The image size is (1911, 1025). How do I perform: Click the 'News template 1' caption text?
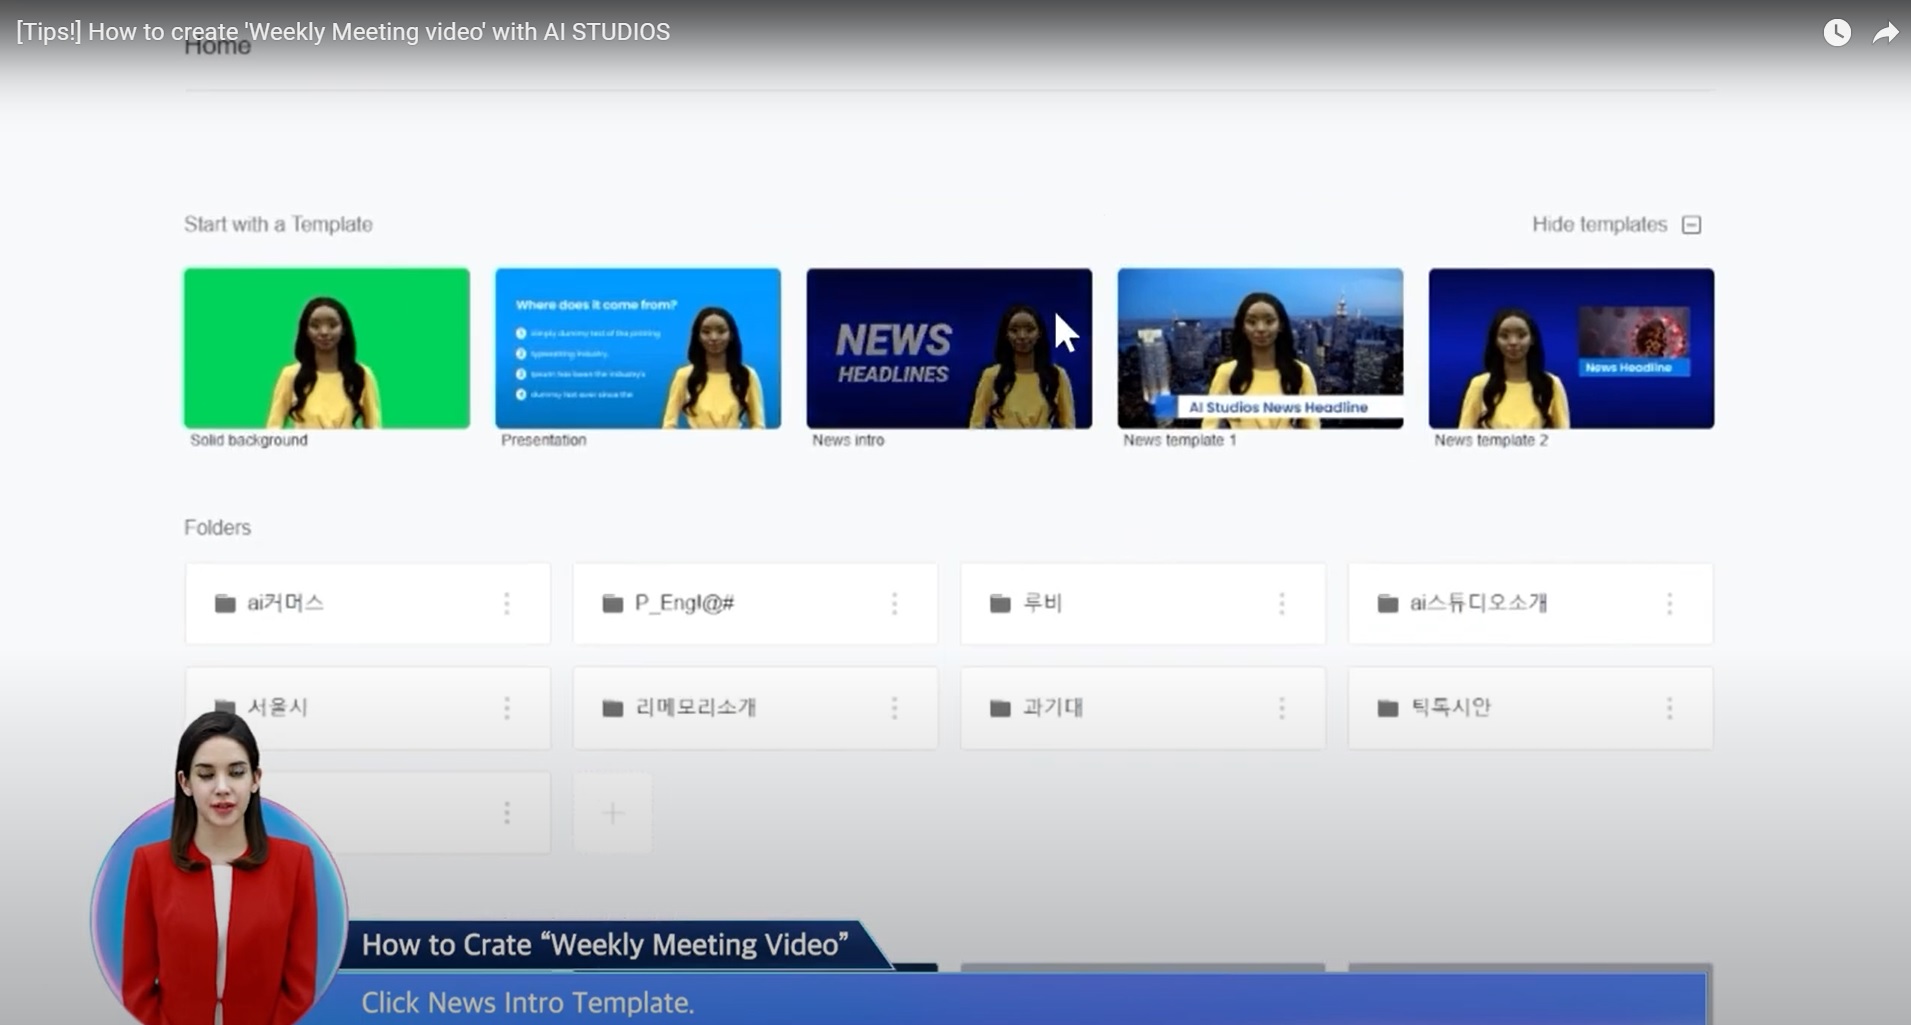point(1179,440)
